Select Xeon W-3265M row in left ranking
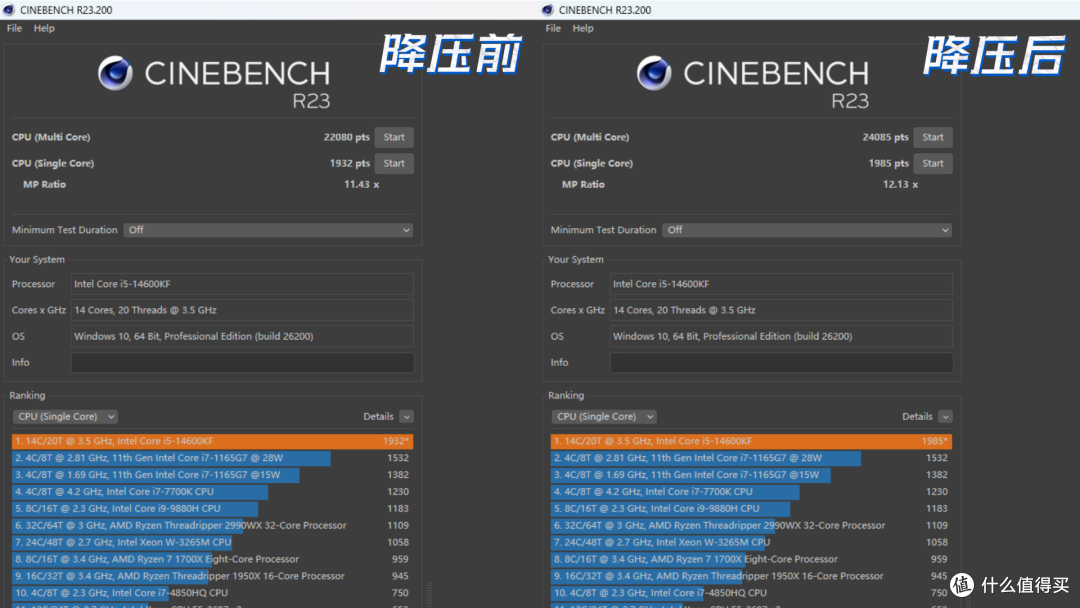 coord(212,542)
